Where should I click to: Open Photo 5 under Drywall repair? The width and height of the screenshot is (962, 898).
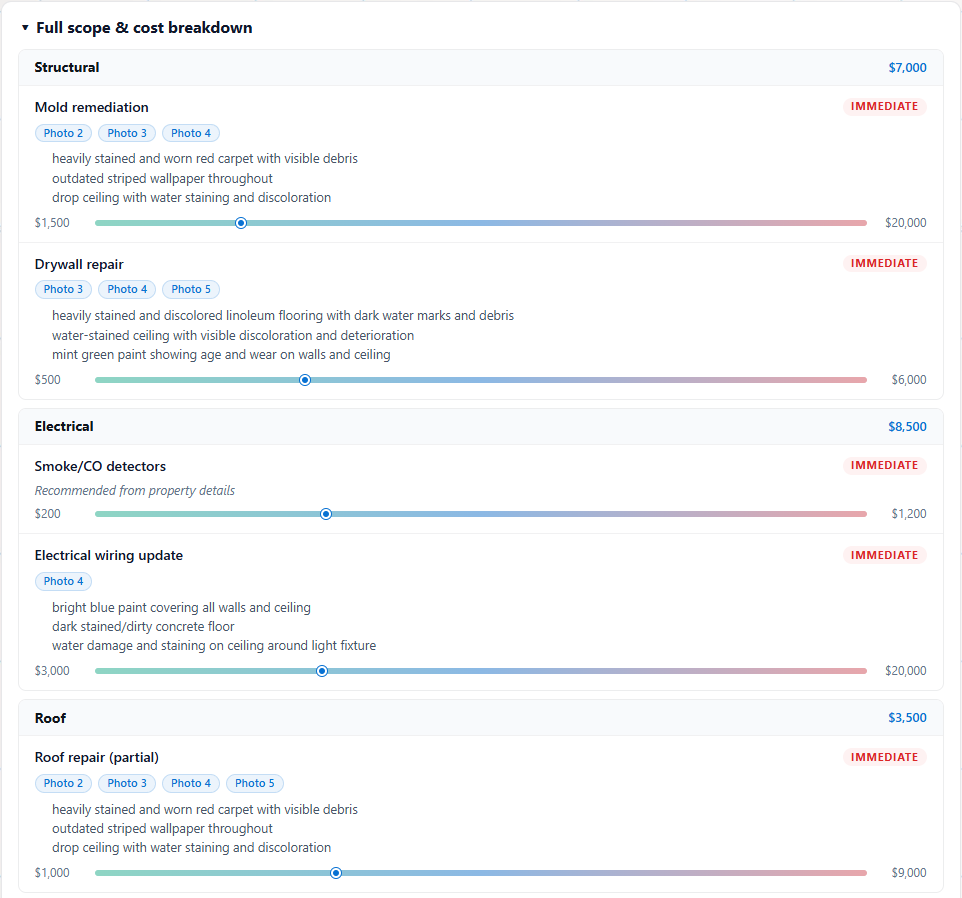191,289
